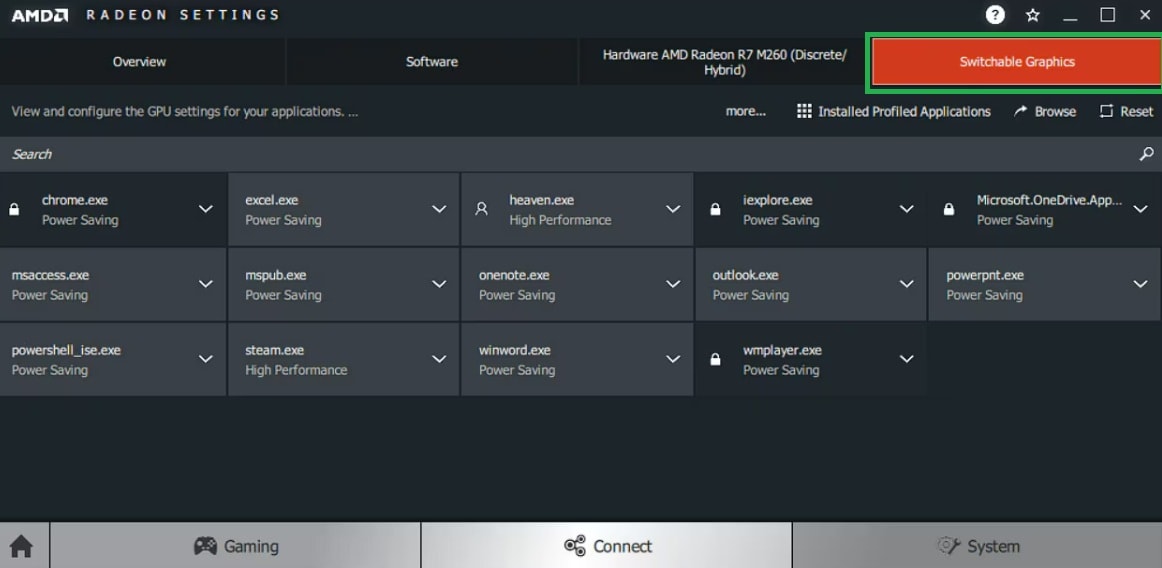Image resolution: width=1162 pixels, height=568 pixels.
Task: Click the Gaming controller icon
Action: [x=205, y=546]
